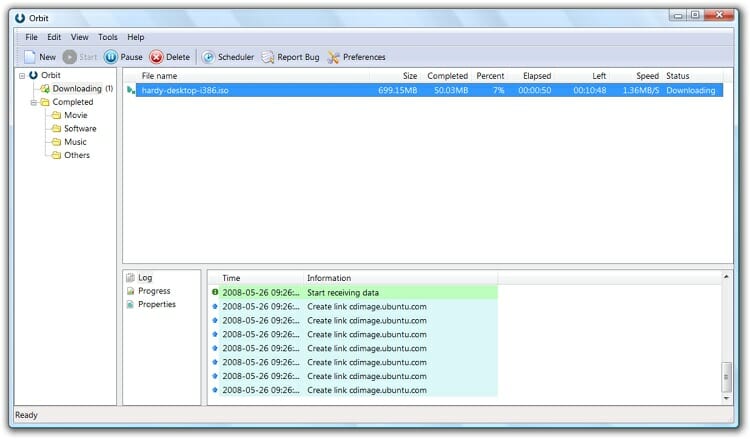Click the Log panel icon
The height and width of the screenshot is (439, 750).
[130, 277]
